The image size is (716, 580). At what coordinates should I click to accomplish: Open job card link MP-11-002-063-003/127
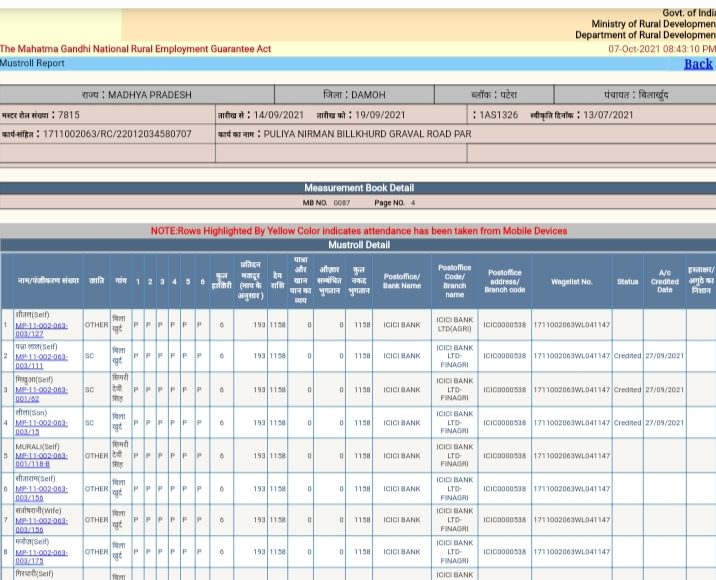click(x=41, y=330)
